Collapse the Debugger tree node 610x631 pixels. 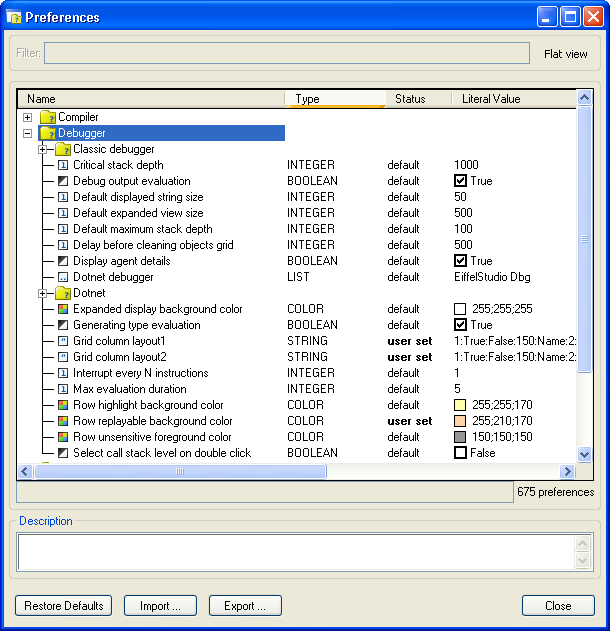click(28, 133)
